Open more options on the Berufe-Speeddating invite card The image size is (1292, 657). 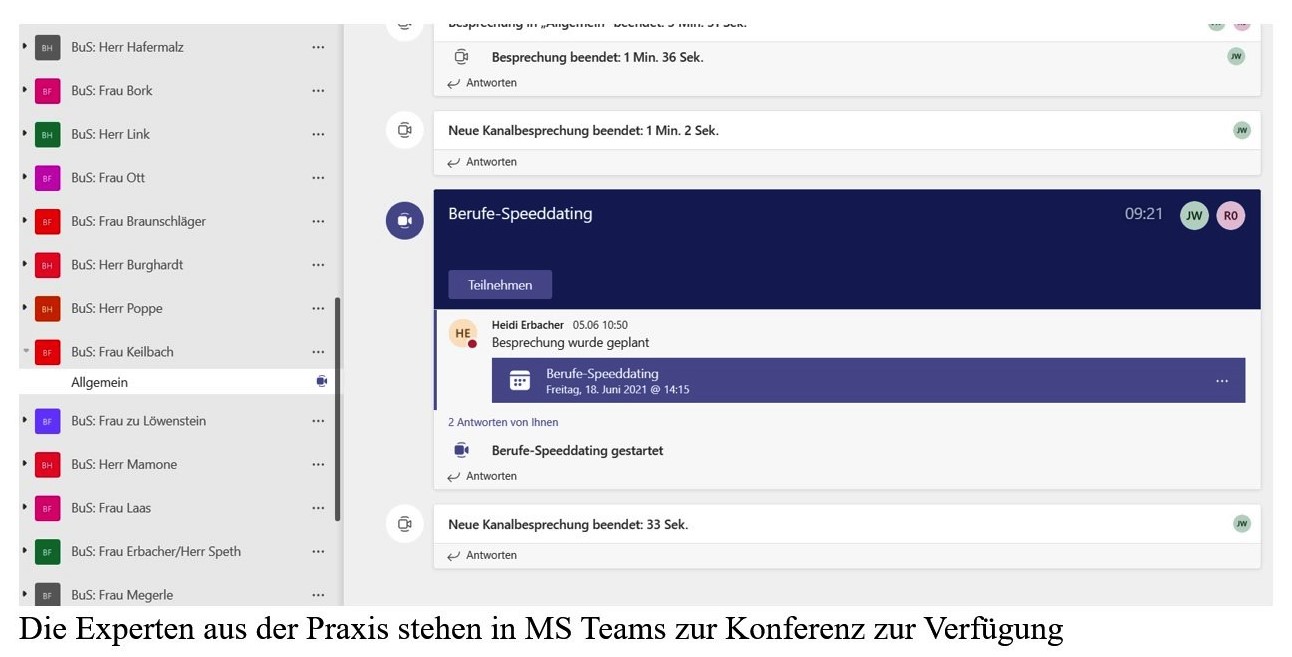pyautogui.click(x=1222, y=381)
